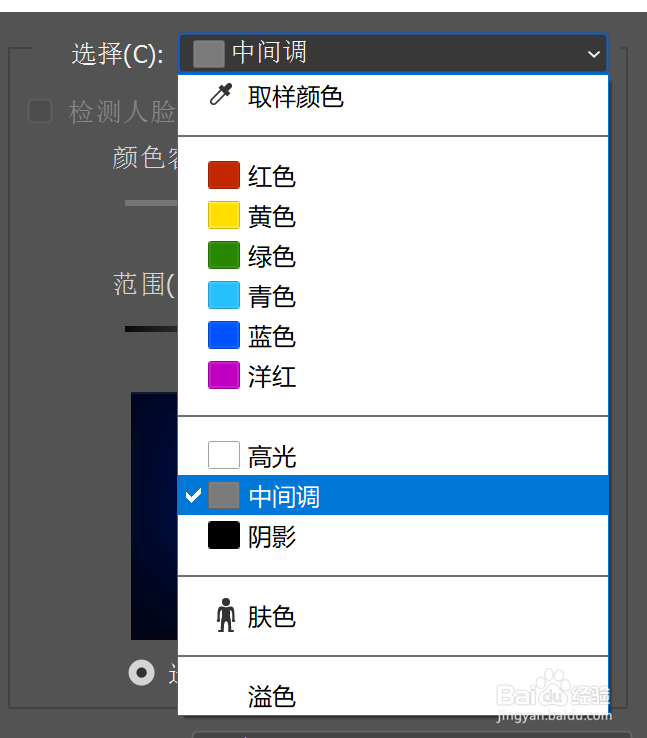Click the red color swatch icon
The height and width of the screenshot is (738, 647).
coord(224,176)
